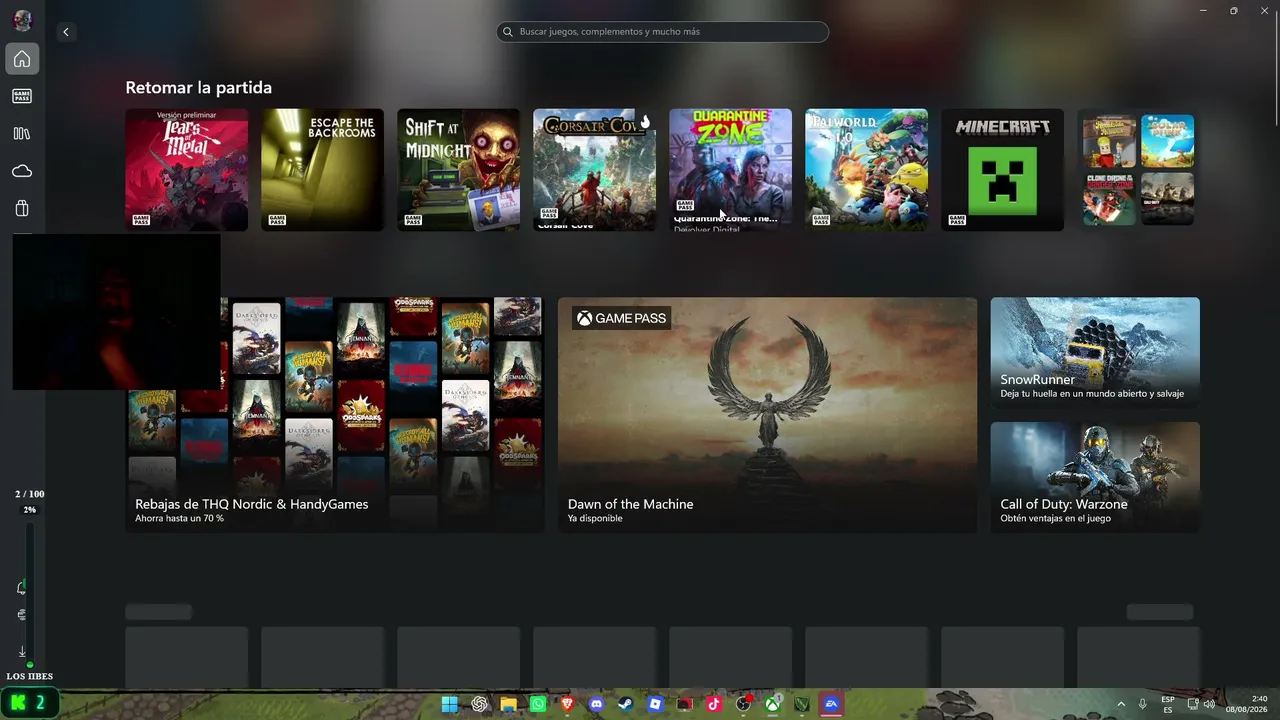1280x720 pixels.
Task: Open the Game Pass section in the sidebar
Action: (x=22, y=96)
